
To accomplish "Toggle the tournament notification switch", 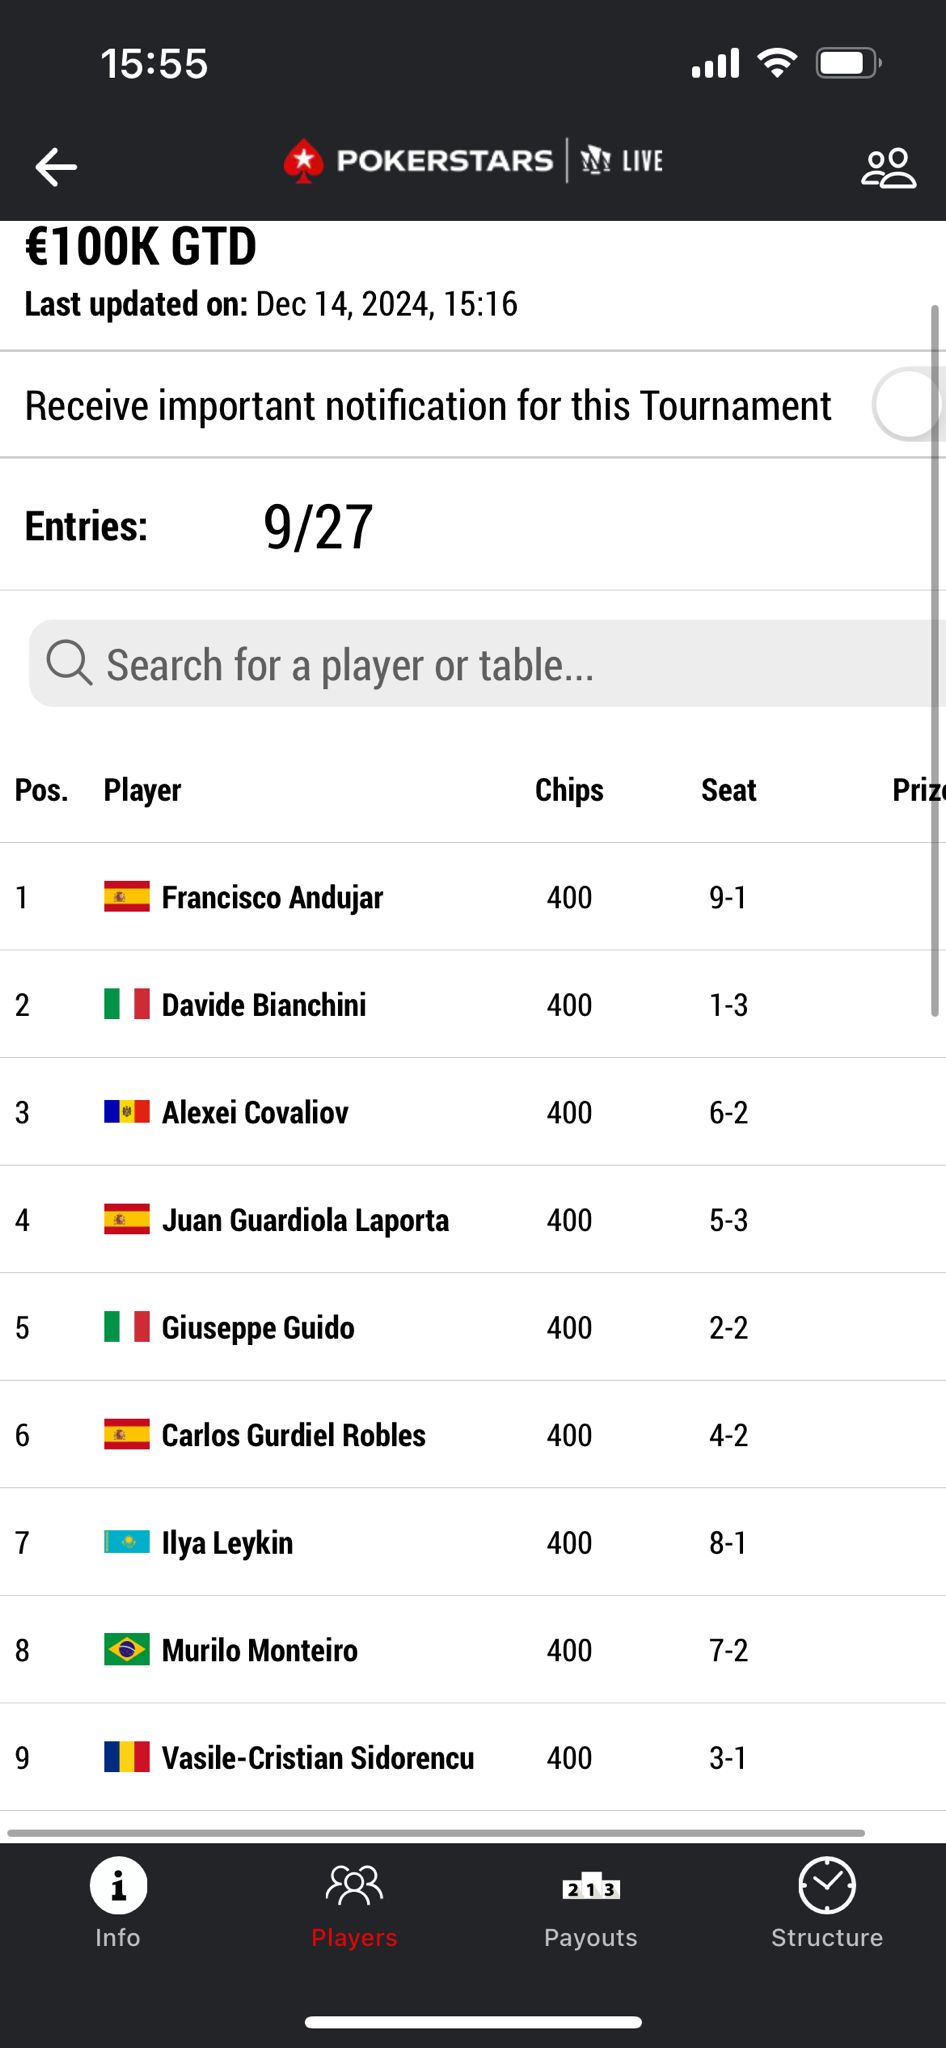I will (x=908, y=405).
